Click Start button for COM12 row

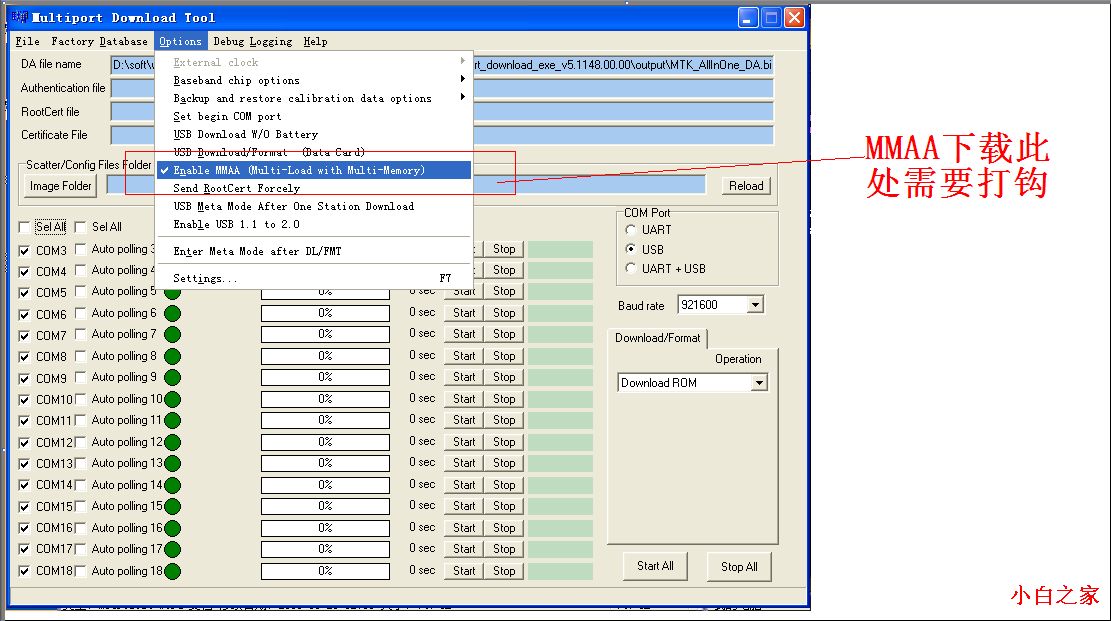click(x=464, y=442)
